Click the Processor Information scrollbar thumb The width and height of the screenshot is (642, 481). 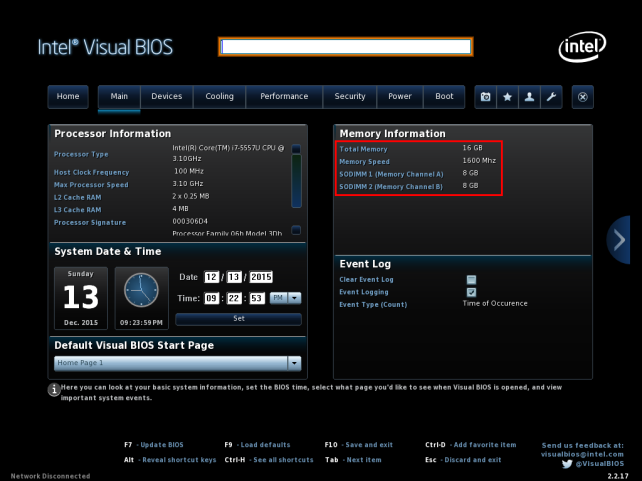coord(296,181)
